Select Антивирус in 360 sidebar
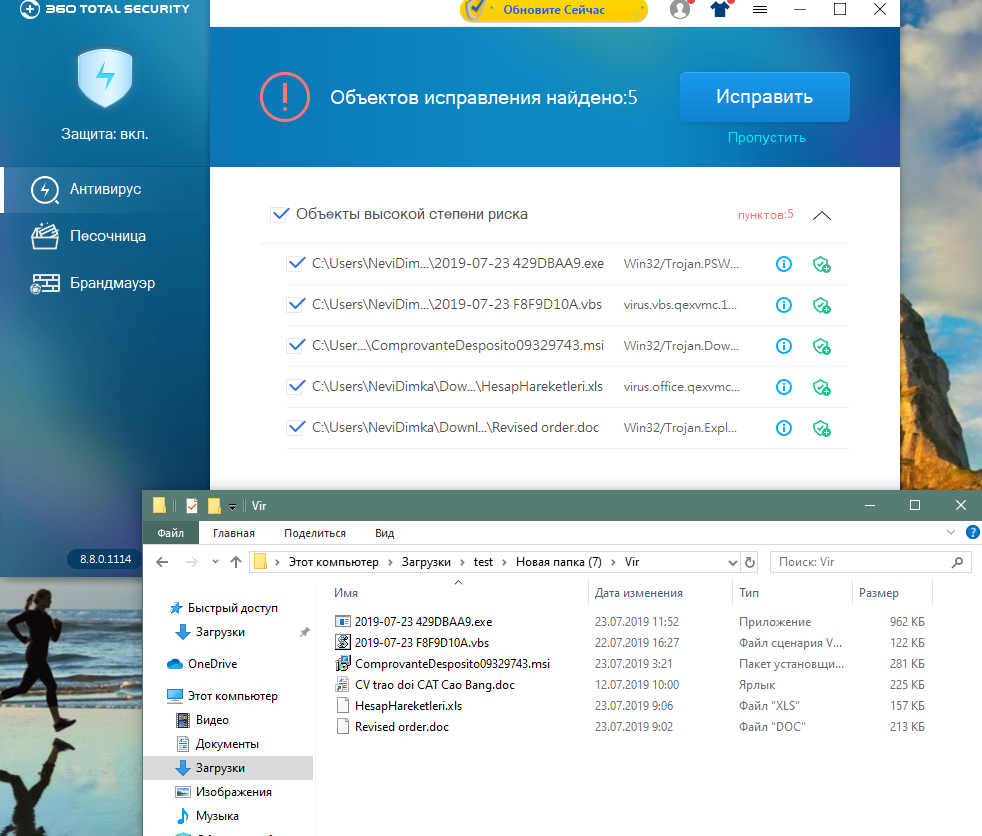Screen dimensions: 982x836 click(105, 189)
